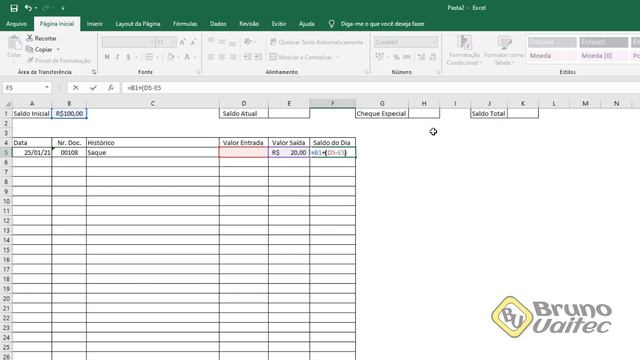Click the align right icon
The image size is (640, 360).
coord(232,57)
